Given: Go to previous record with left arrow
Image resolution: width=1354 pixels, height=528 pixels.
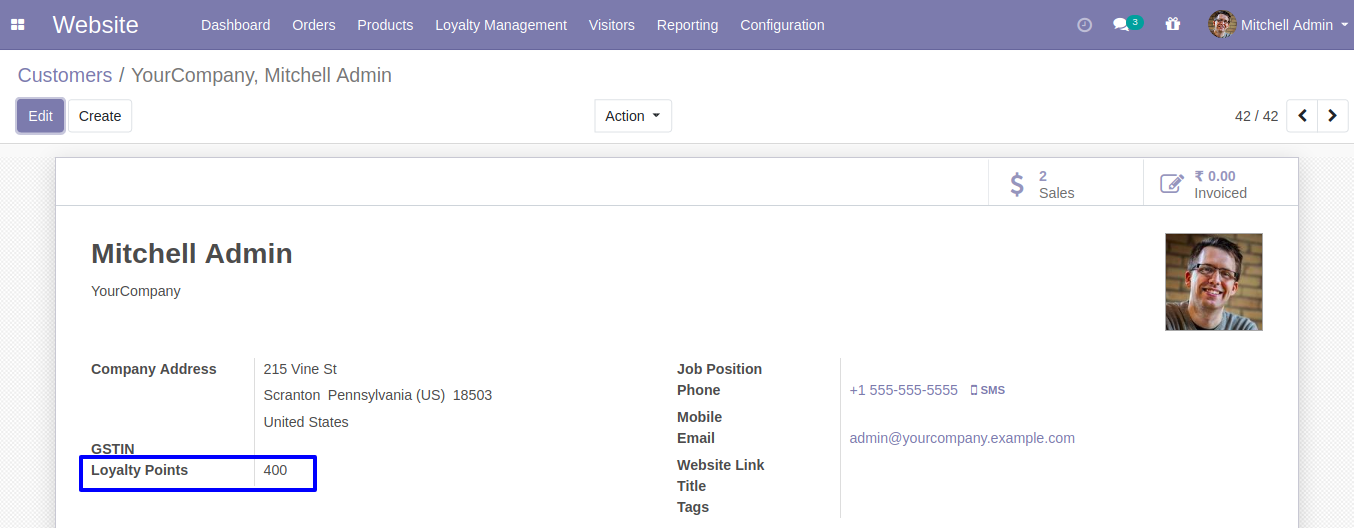Looking at the screenshot, I should pyautogui.click(x=1302, y=116).
